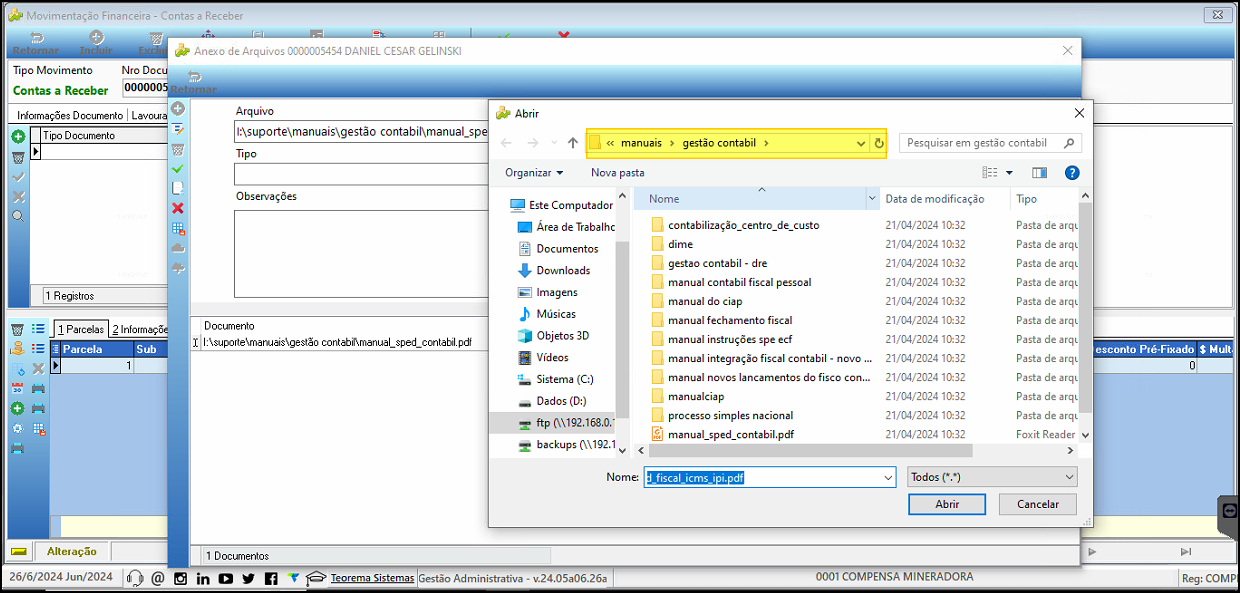Image resolution: width=1240 pixels, height=593 pixels.
Task: Go up one folder in Abrir dialog
Action: coord(572,143)
